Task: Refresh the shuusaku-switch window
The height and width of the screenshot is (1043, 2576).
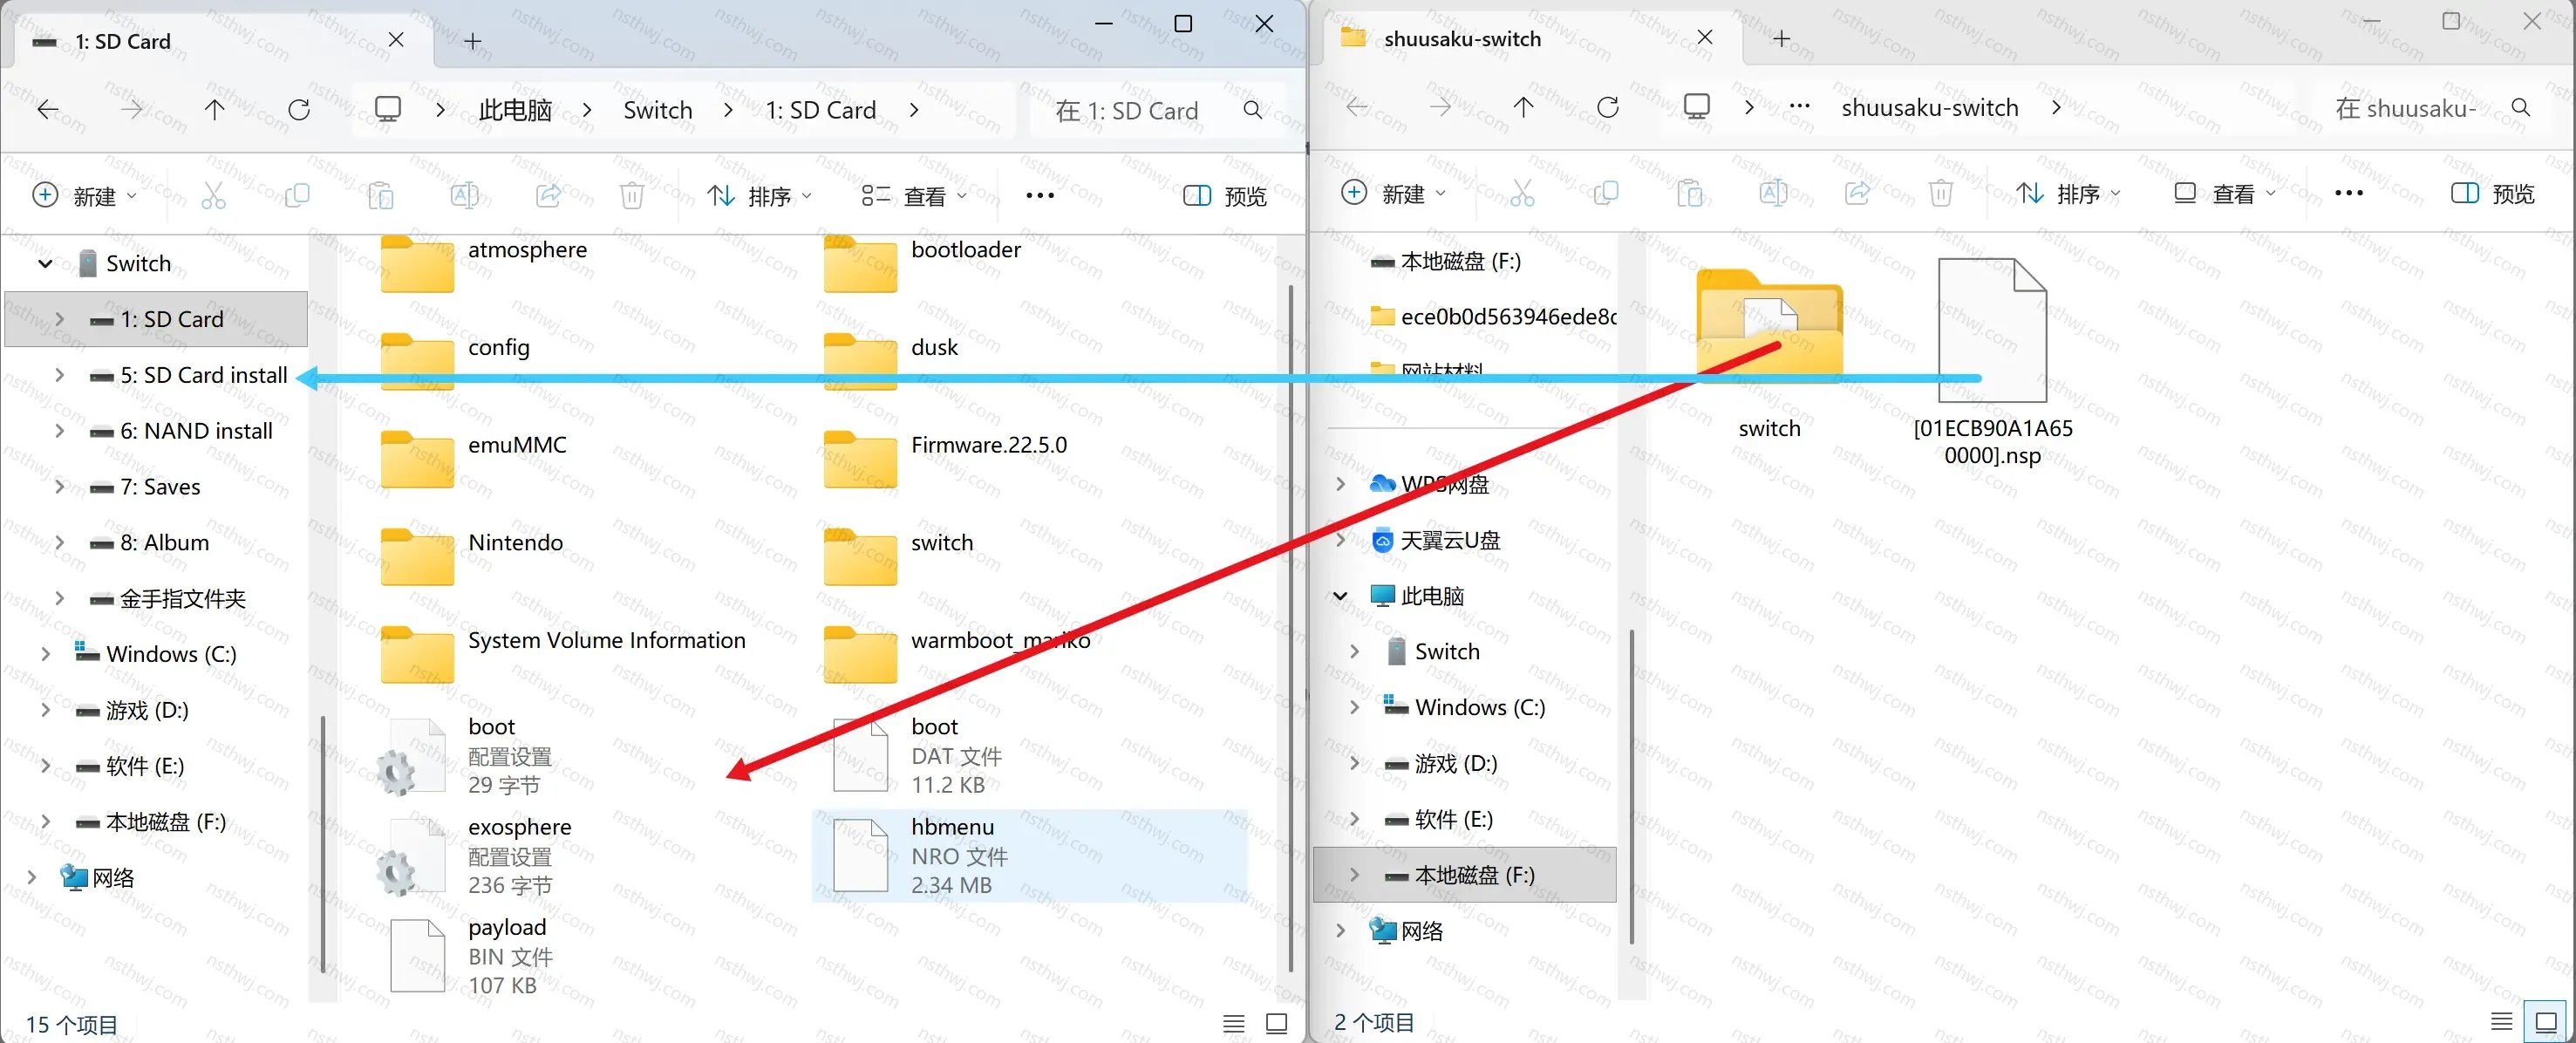Action: 1608,107
